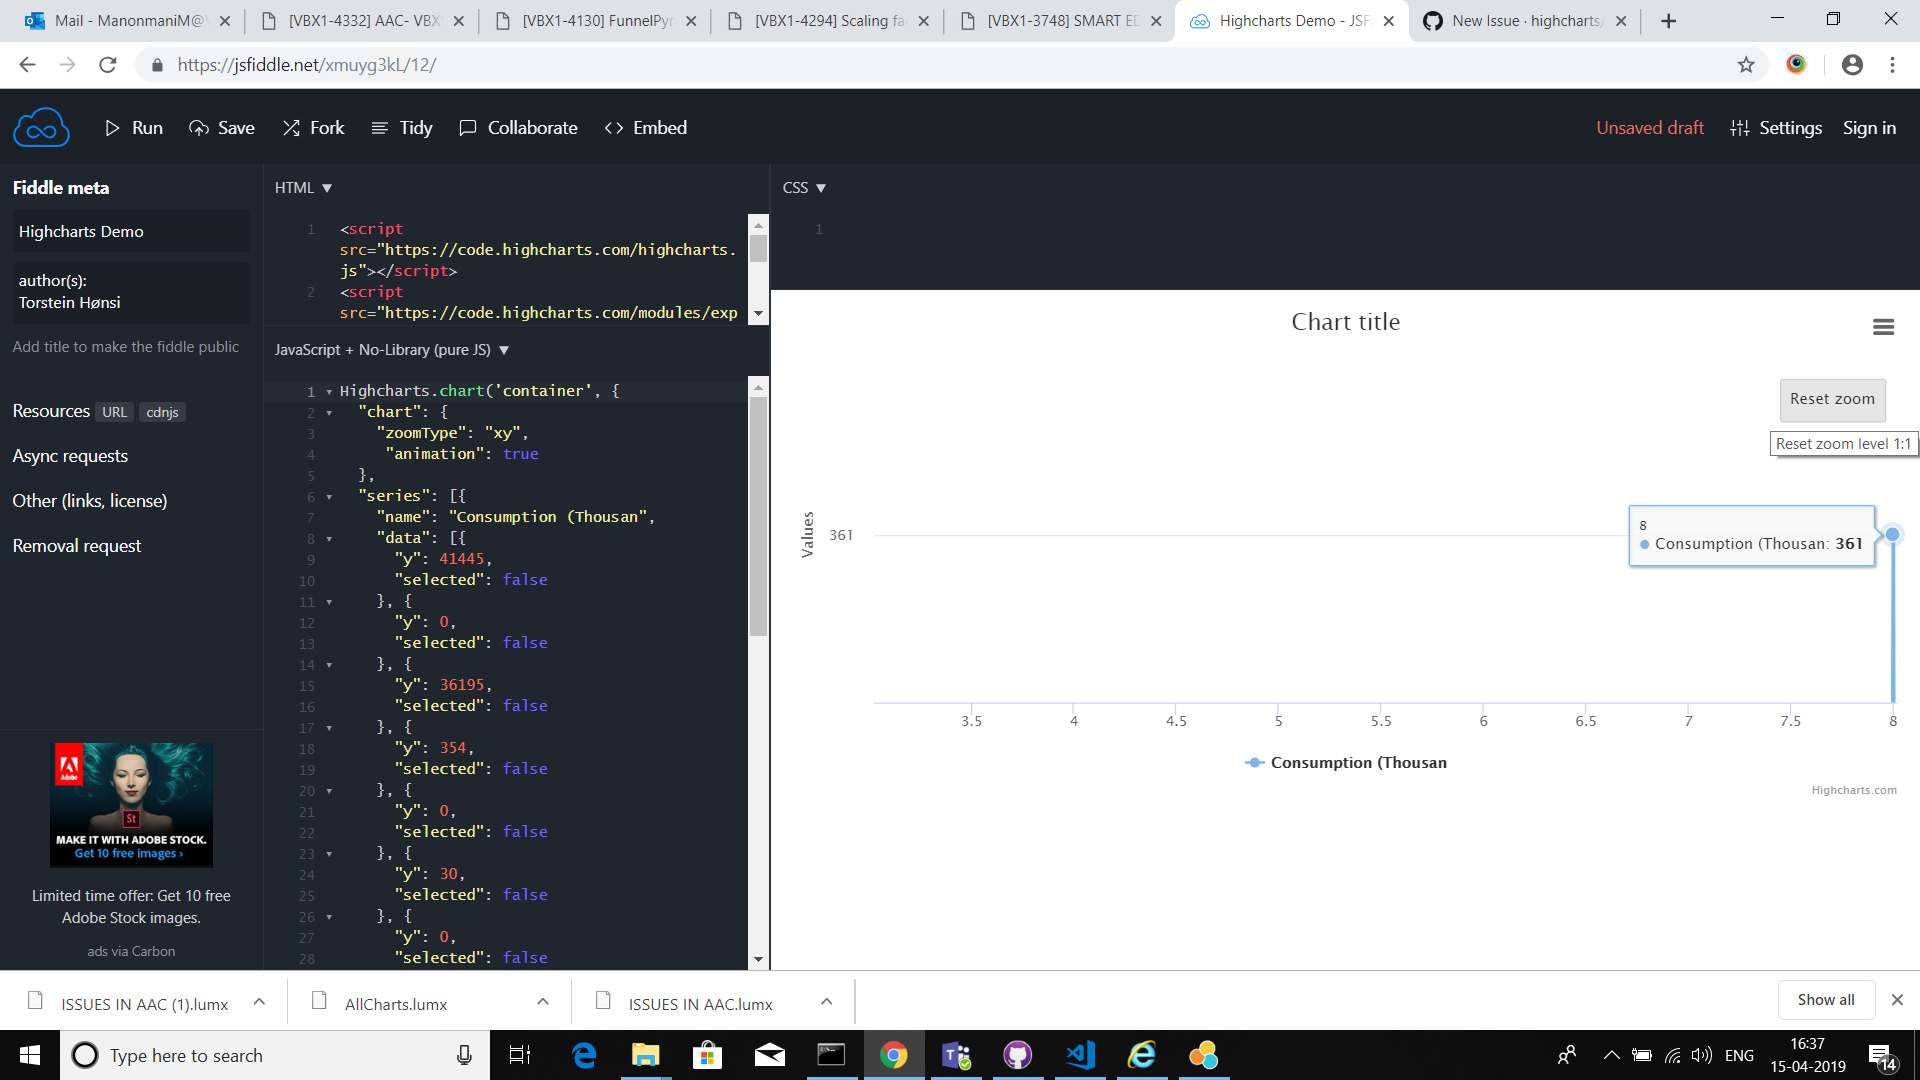The height and width of the screenshot is (1080, 1920).
Task: Fork the current fiddle
Action: point(291,127)
